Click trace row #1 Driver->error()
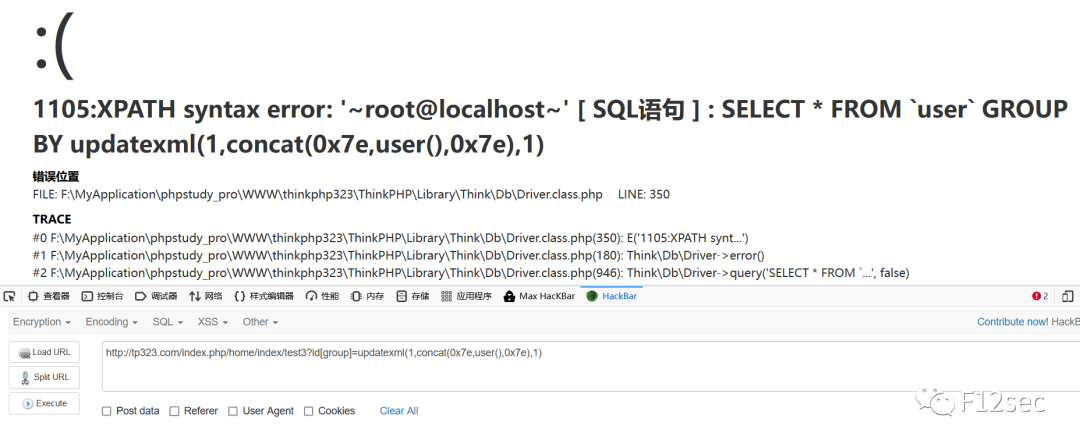The height and width of the screenshot is (447, 1080). point(399,256)
